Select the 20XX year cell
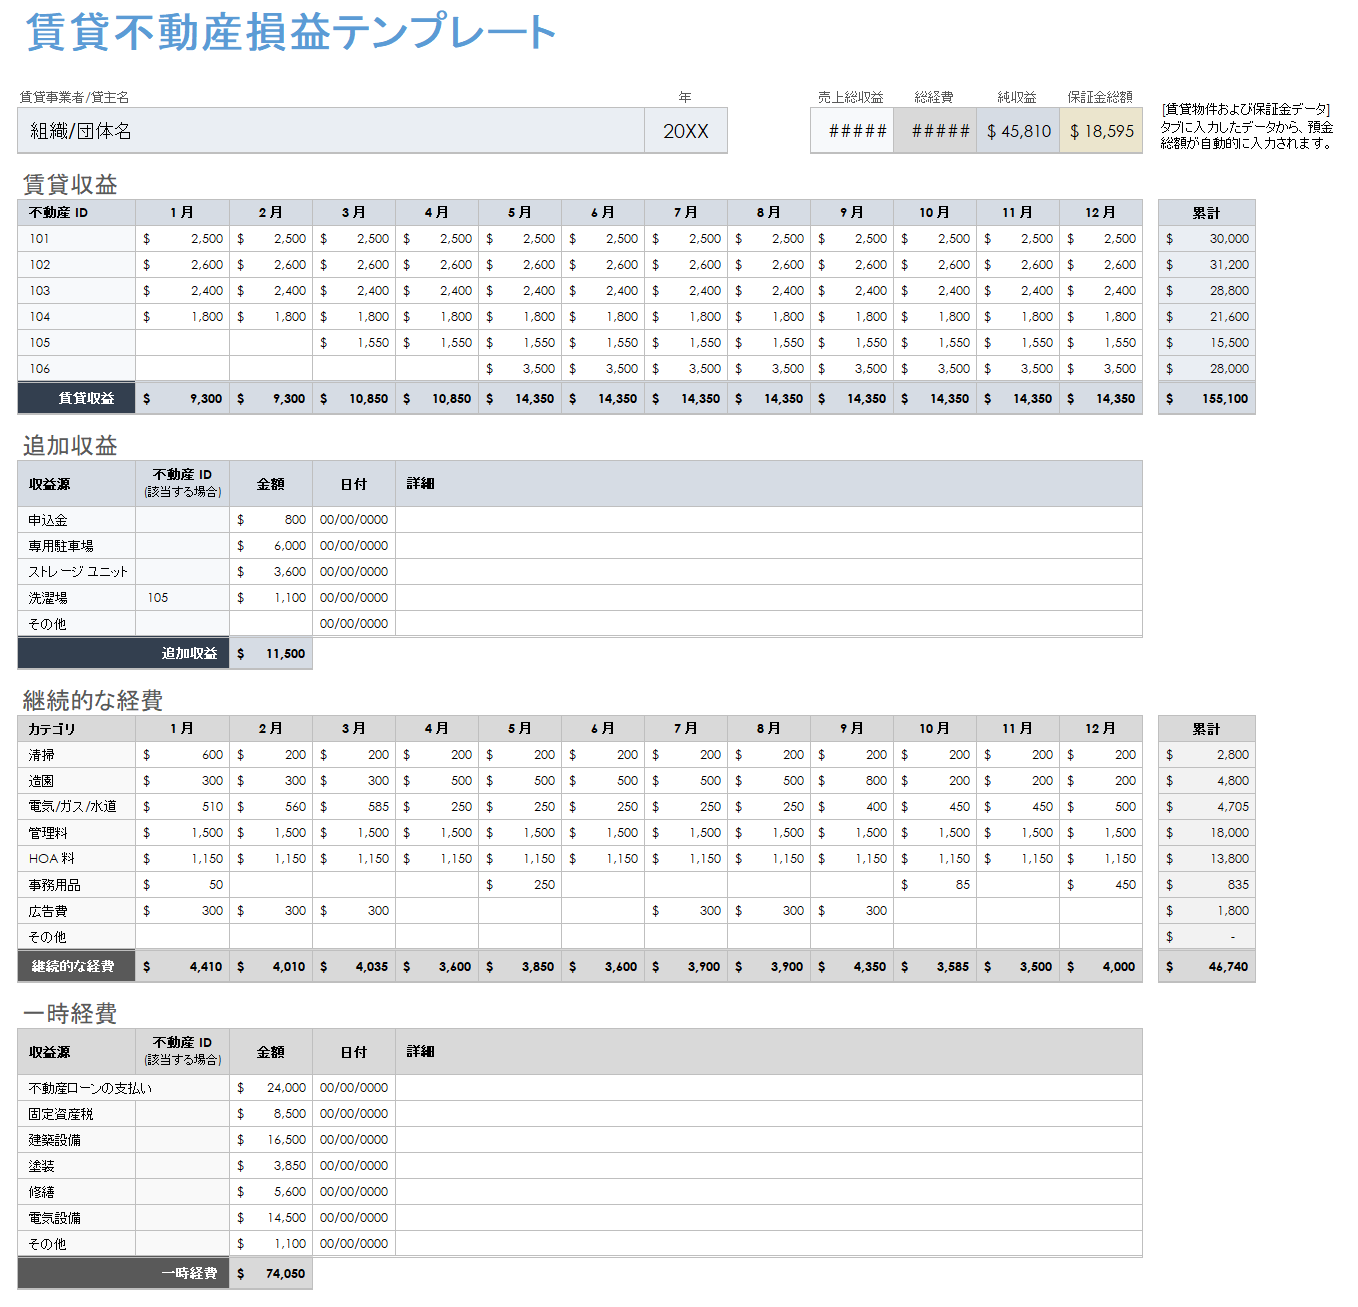Viewport: 1358px width, 1307px height. pos(686,131)
